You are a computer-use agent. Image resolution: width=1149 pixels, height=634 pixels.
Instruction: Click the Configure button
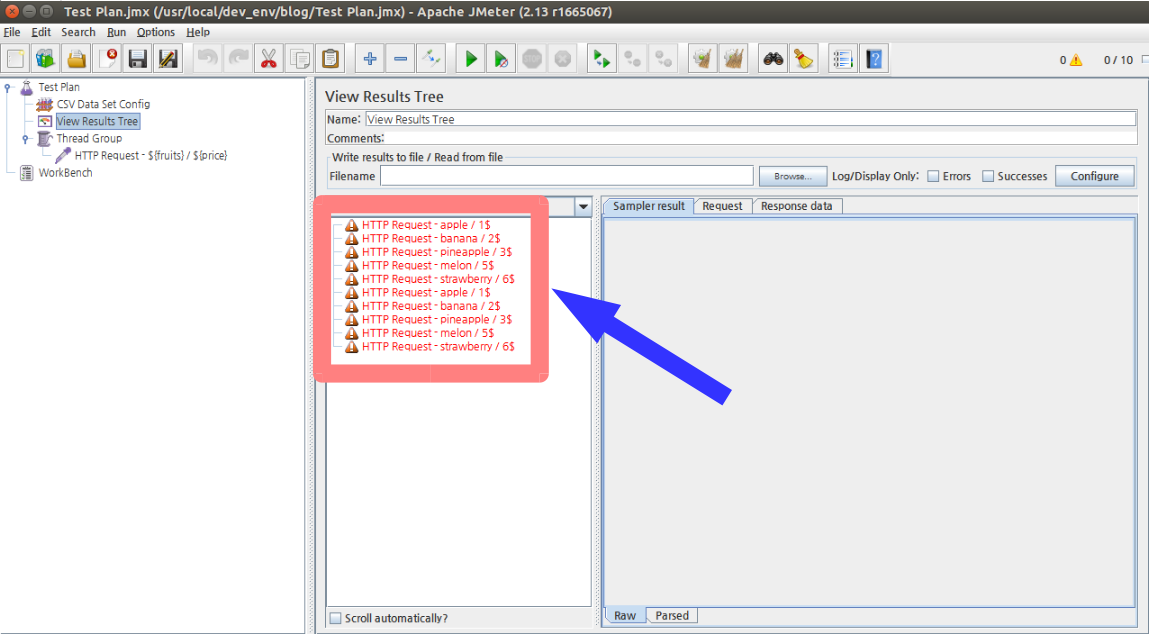pos(1095,176)
